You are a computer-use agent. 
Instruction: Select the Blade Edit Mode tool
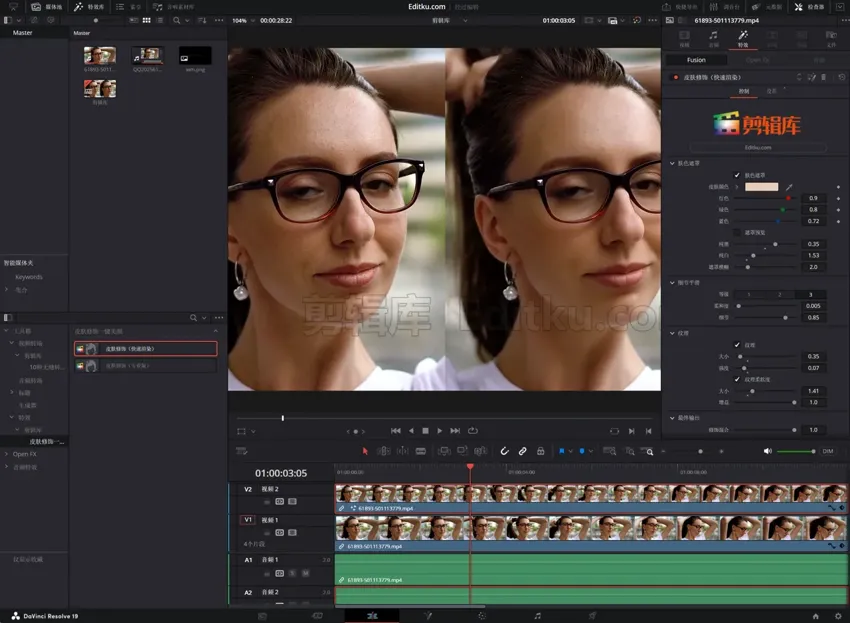(x=421, y=451)
